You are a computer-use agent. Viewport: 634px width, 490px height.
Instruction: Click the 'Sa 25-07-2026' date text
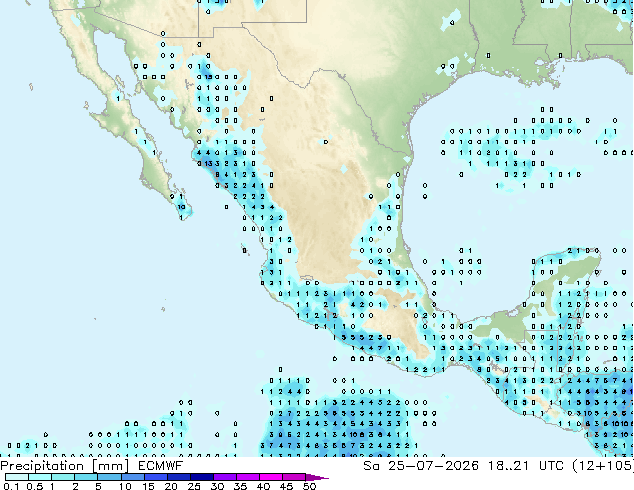[421, 466]
